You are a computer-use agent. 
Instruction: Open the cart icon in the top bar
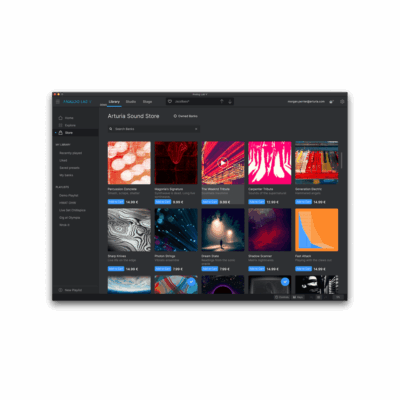(332, 102)
